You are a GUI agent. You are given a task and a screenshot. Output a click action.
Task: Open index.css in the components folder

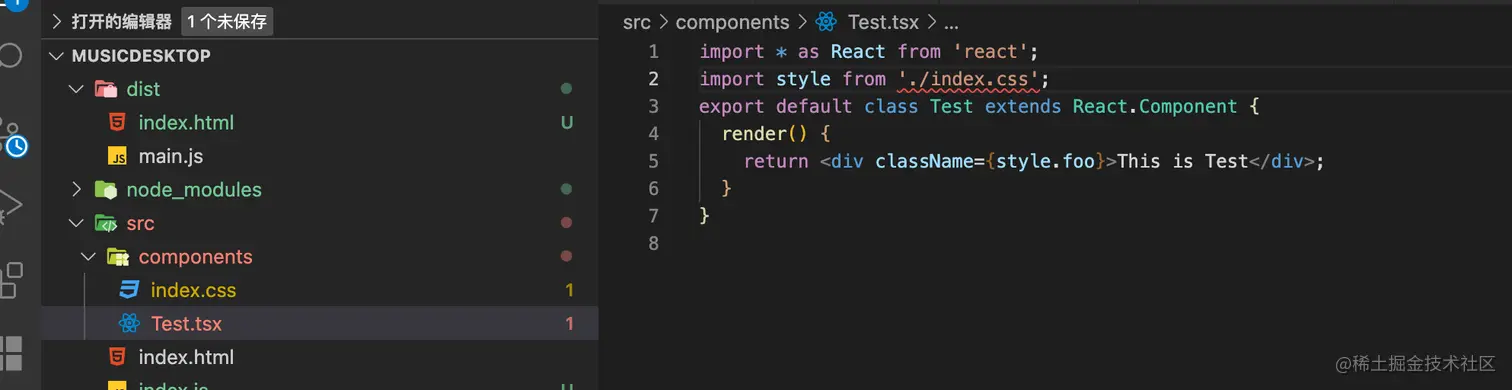tap(193, 291)
